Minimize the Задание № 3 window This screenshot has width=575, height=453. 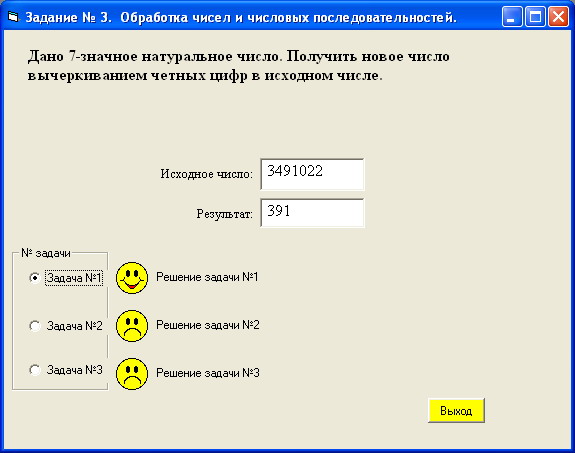coord(512,17)
